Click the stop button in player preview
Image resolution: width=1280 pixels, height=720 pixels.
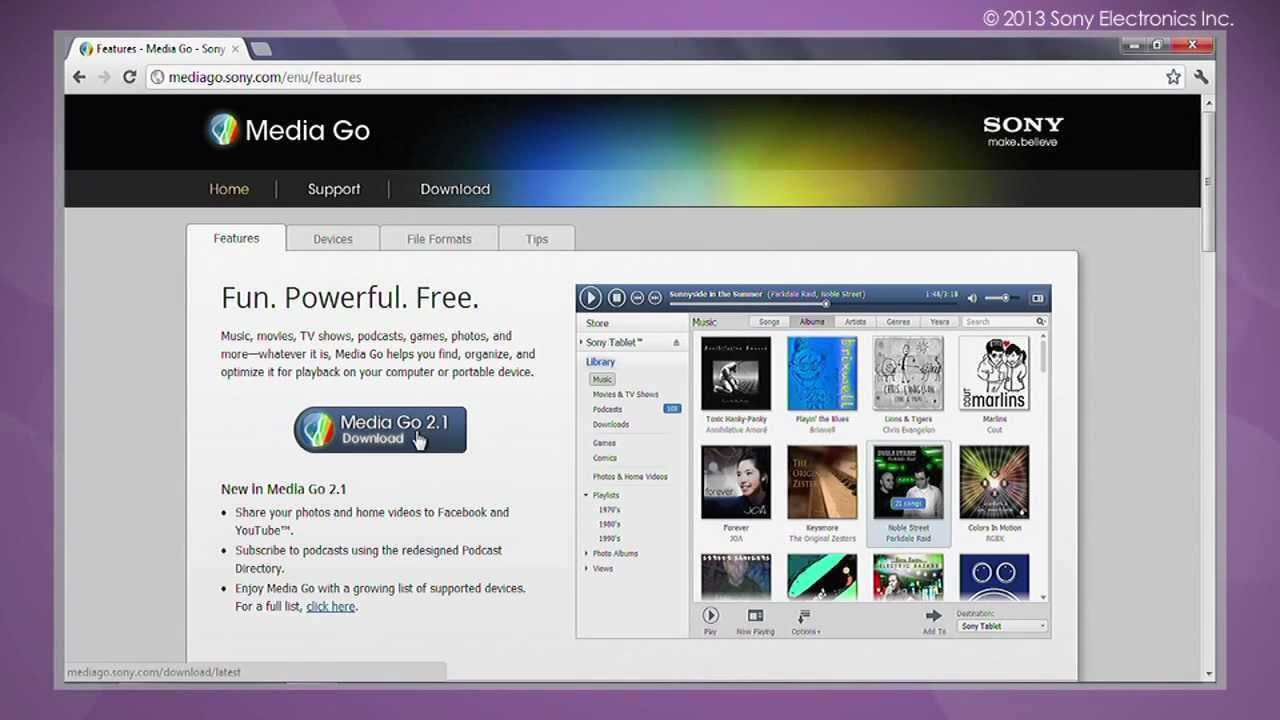617,297
